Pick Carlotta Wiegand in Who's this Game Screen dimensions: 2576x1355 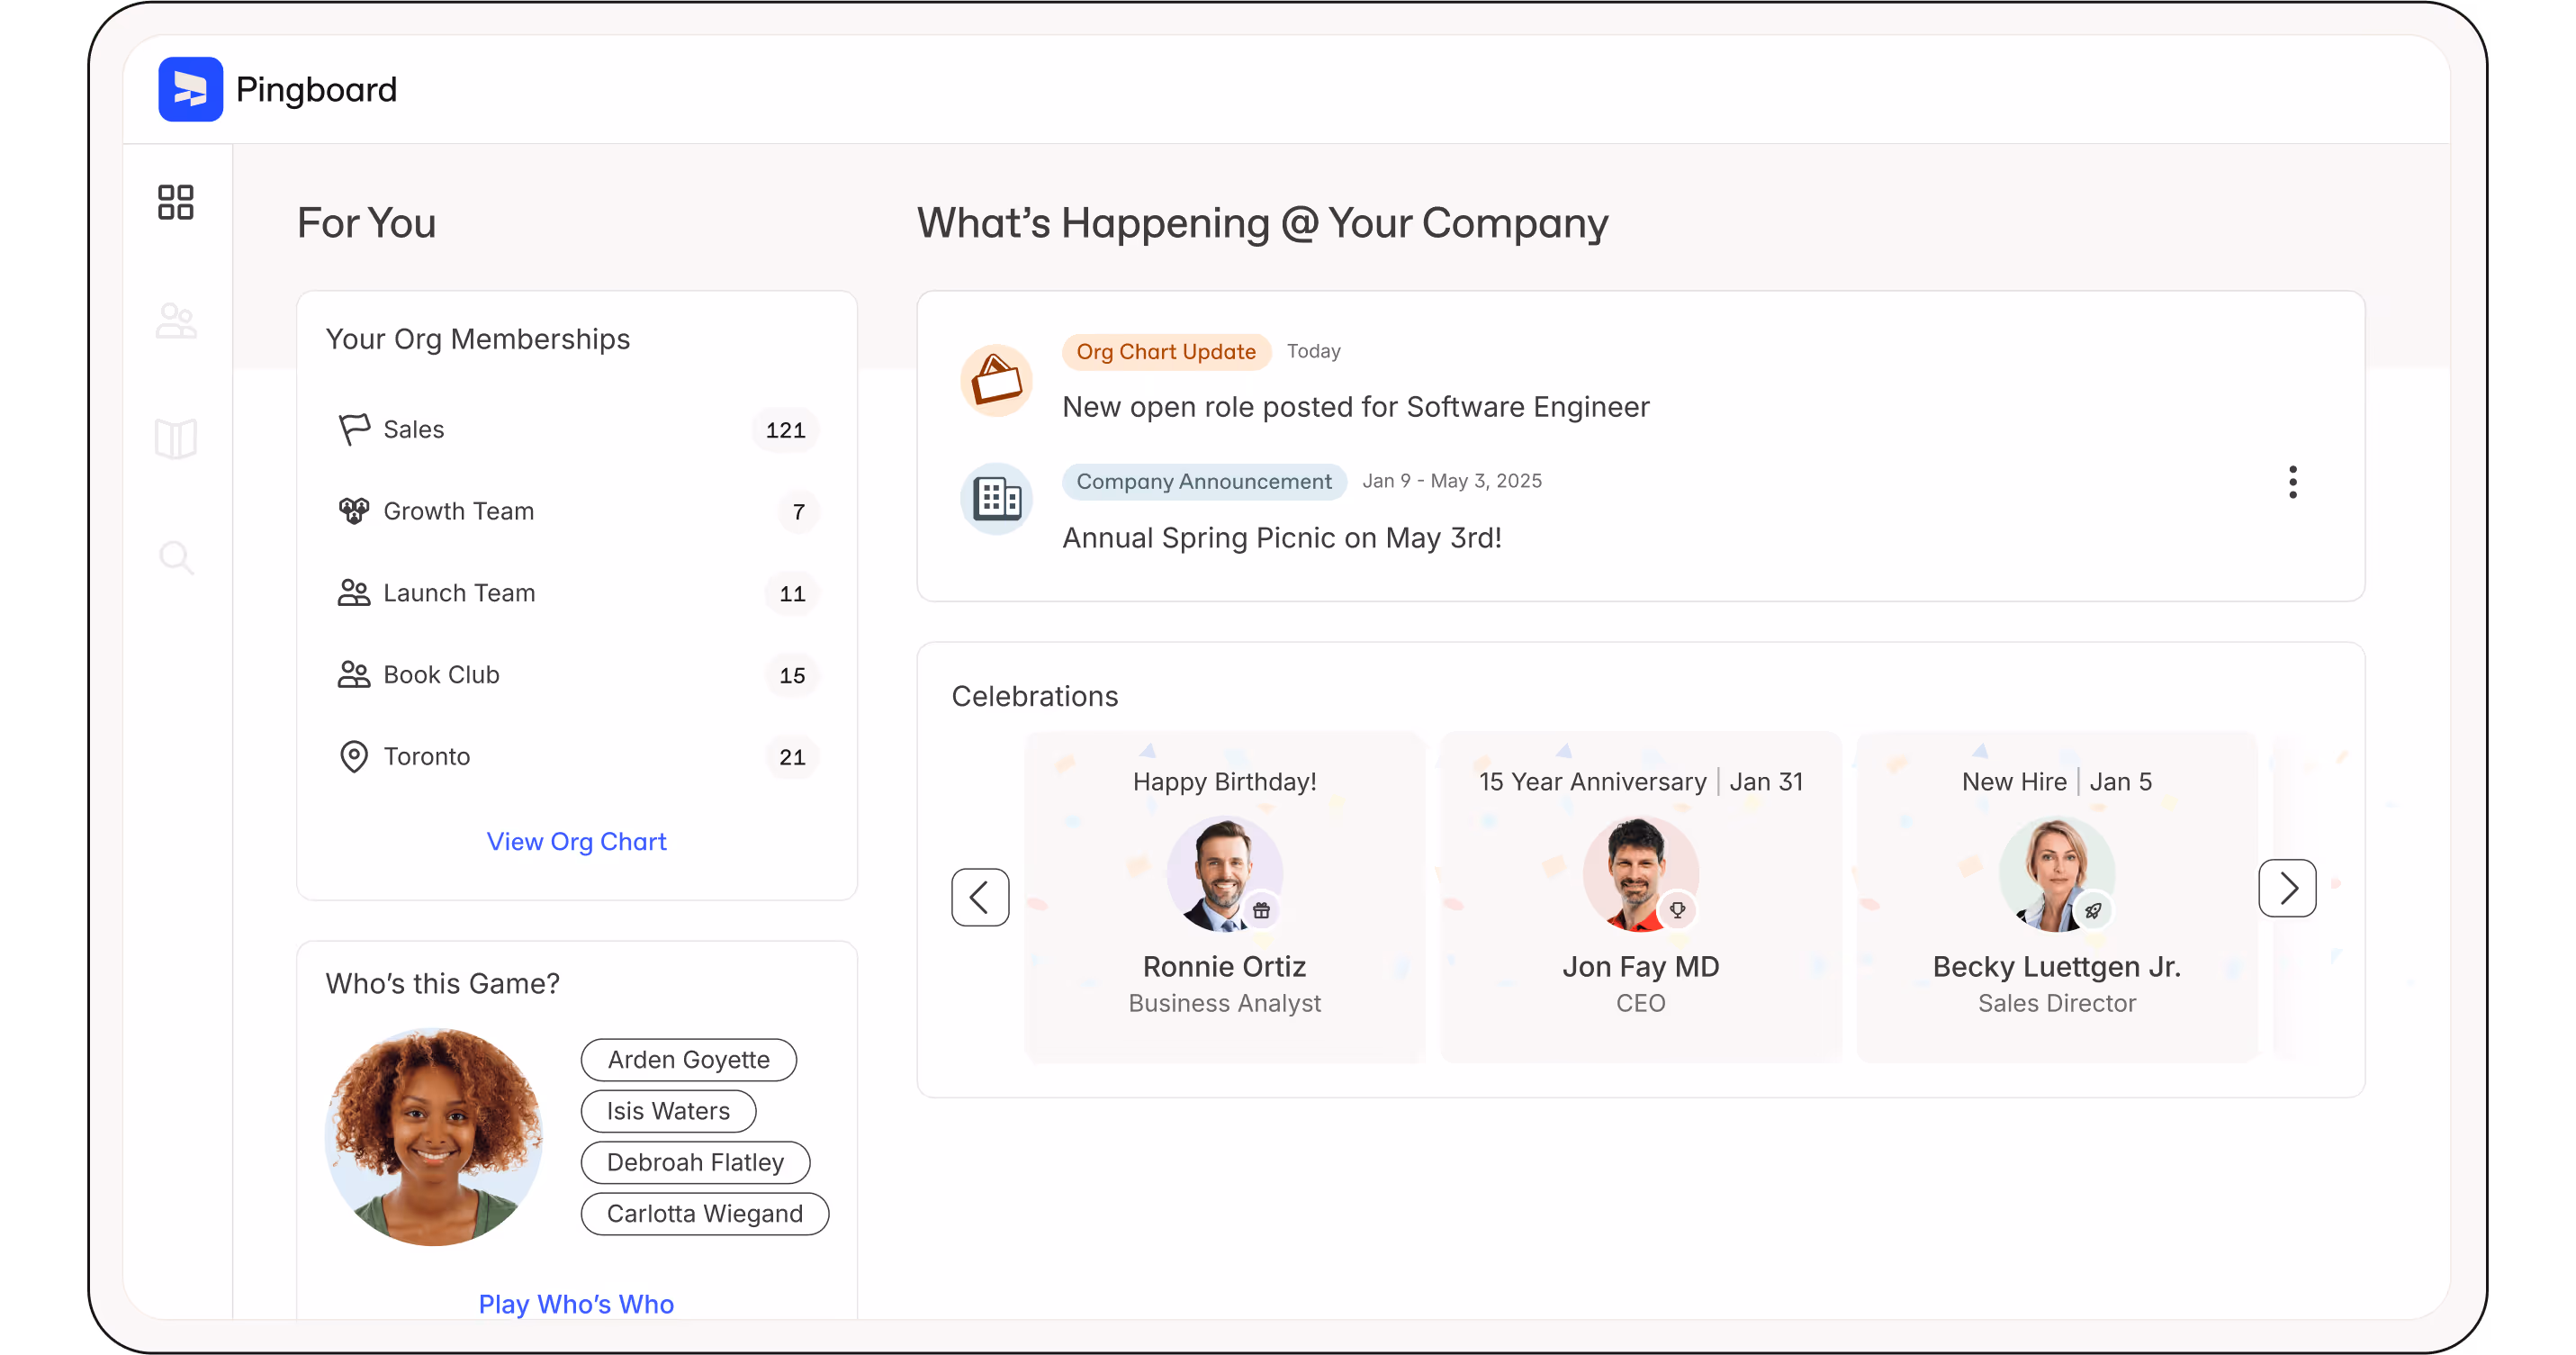tap(704, 1214)
